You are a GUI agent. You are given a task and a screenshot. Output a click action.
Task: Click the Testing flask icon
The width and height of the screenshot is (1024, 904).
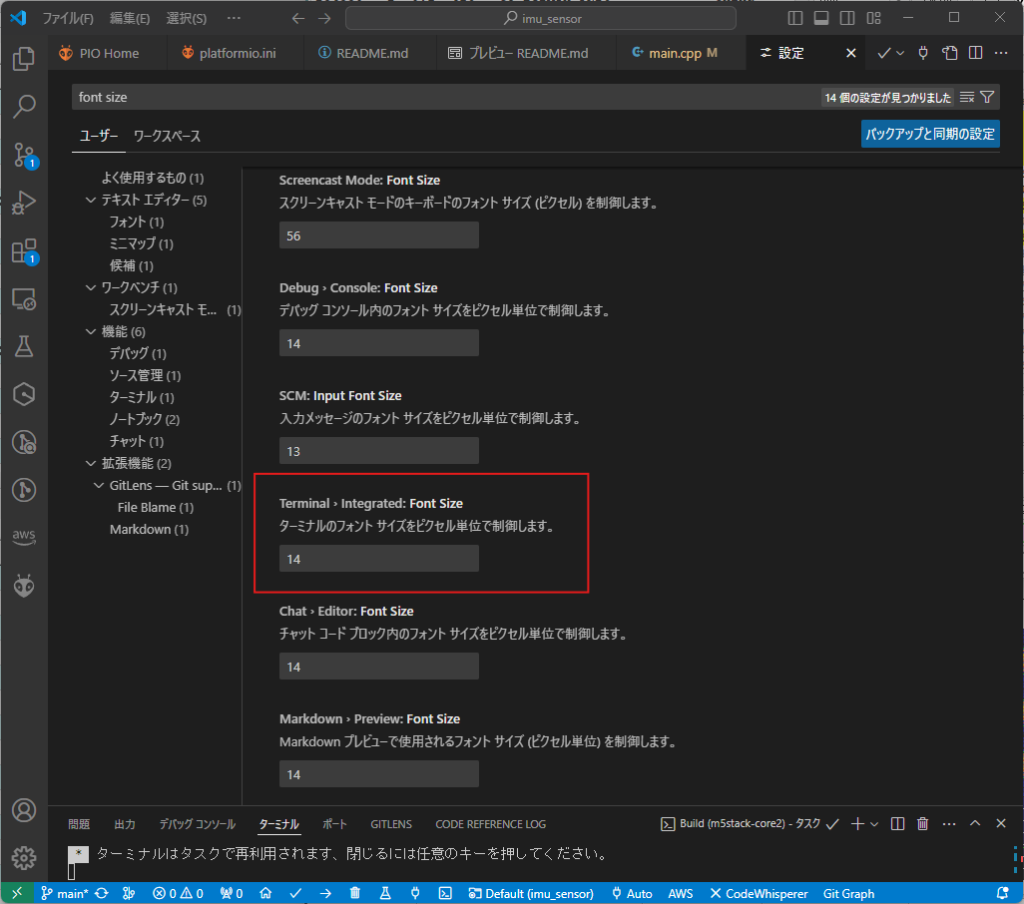coord(24,346)
